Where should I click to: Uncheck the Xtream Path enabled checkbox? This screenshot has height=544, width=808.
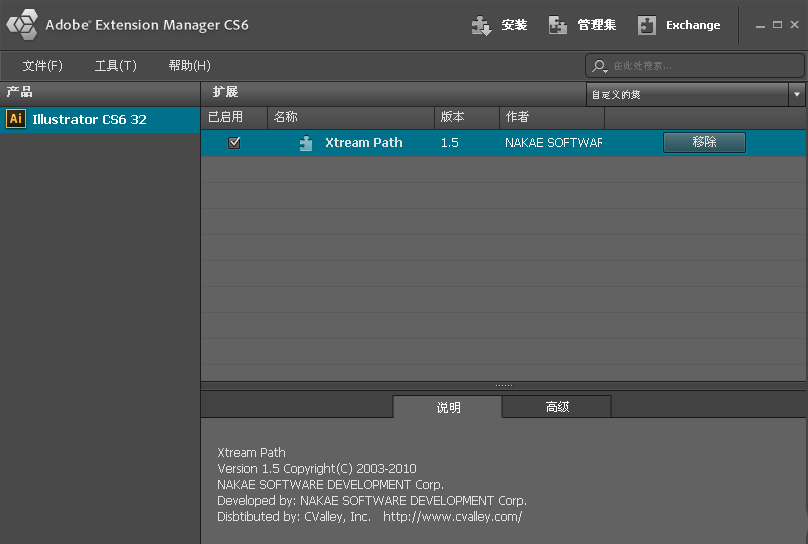click(x=234, y=143)
